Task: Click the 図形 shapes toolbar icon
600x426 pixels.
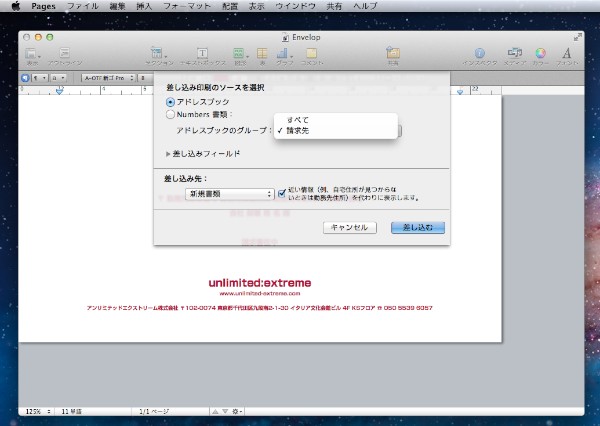Action: (x=240, y=56)
